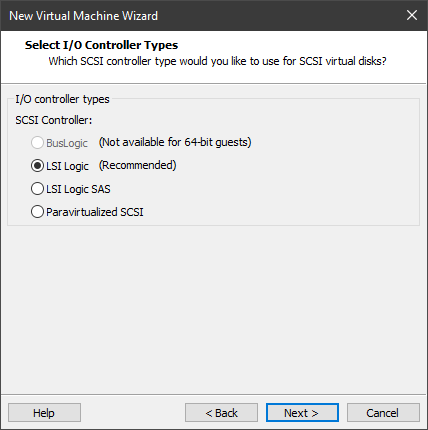The height and width of the screenshot is (430, 428).
Task: Choose the LSI Logic SAS radio option
Action: (x=37, y=189)
